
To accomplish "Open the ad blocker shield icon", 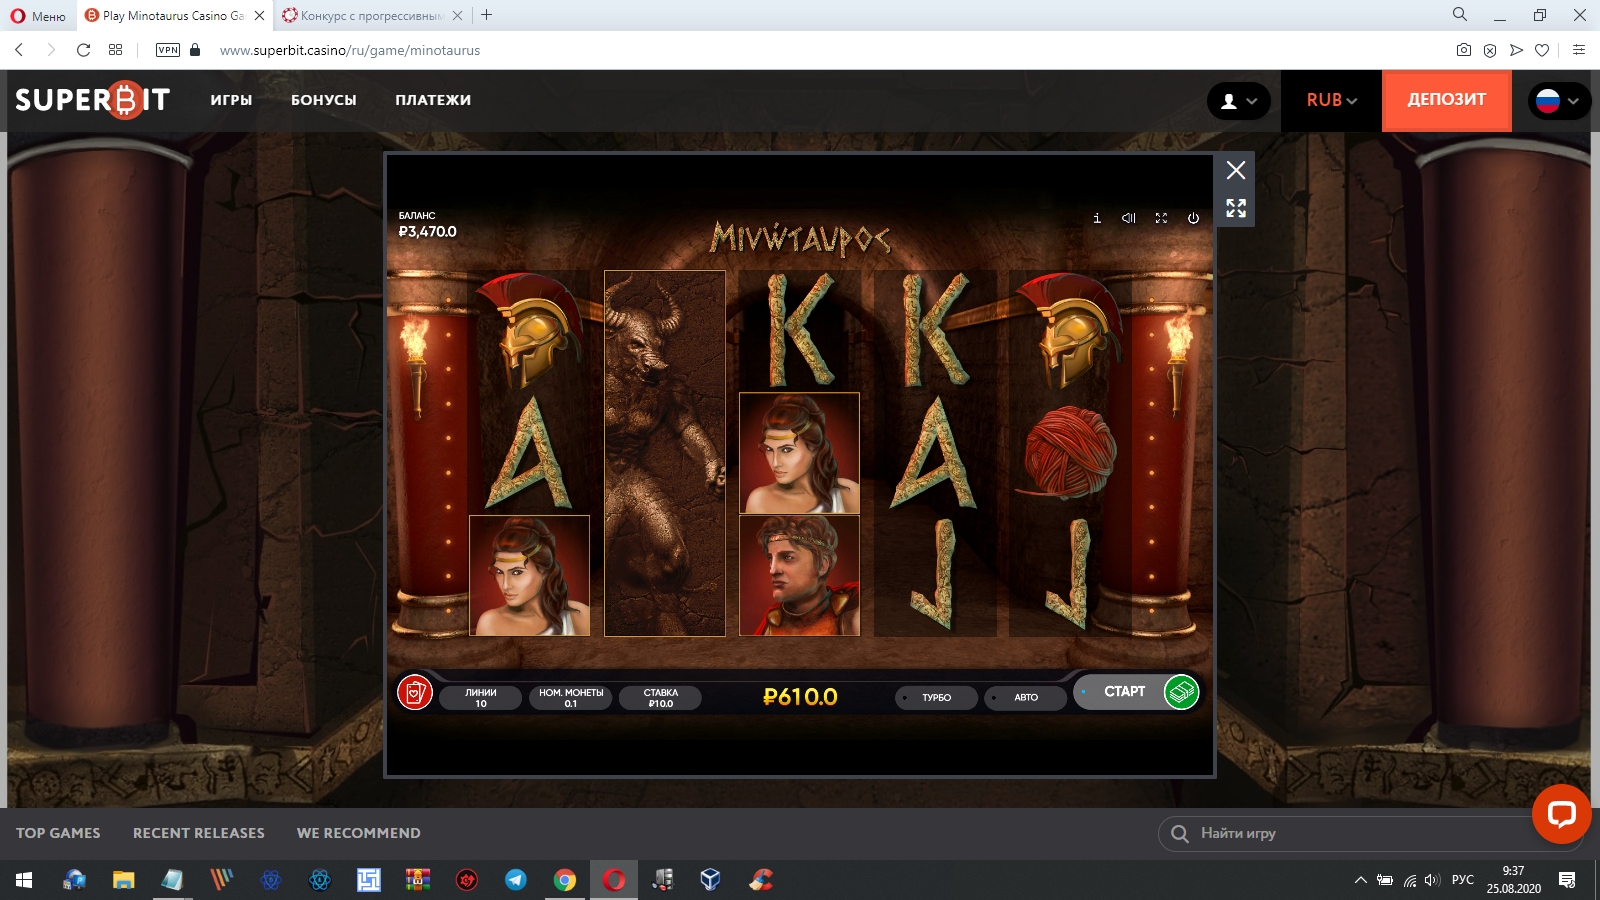I will click(1490, 50).
